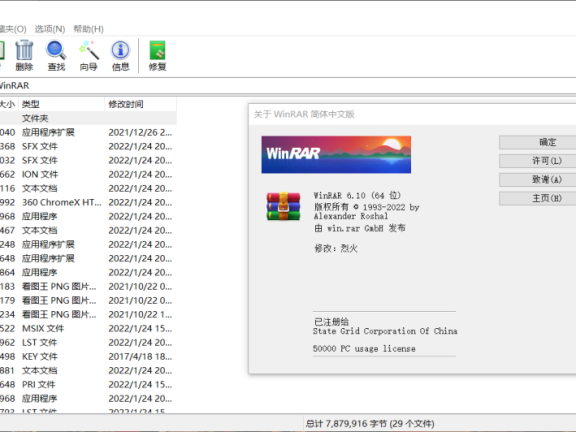This screenshot has height=432, width=576.
Task: Open the 选项(N) Options menu
Action: tap(50, 29)
